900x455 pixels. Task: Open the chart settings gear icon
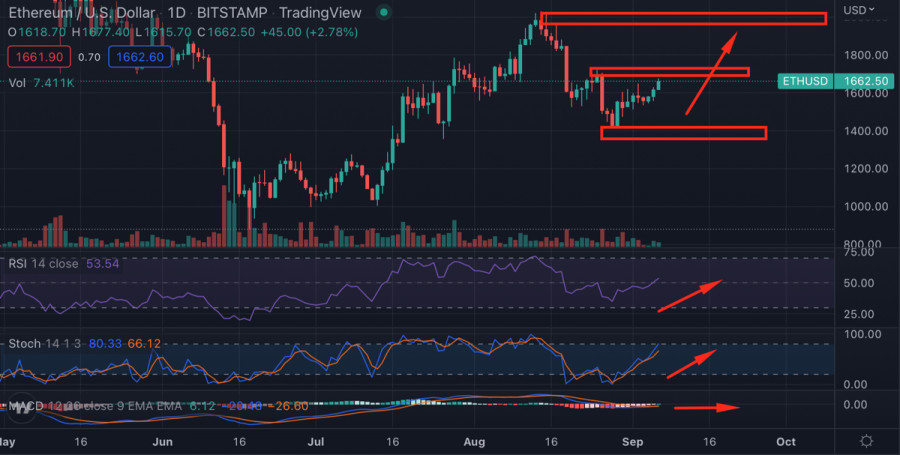pos(866,441)
